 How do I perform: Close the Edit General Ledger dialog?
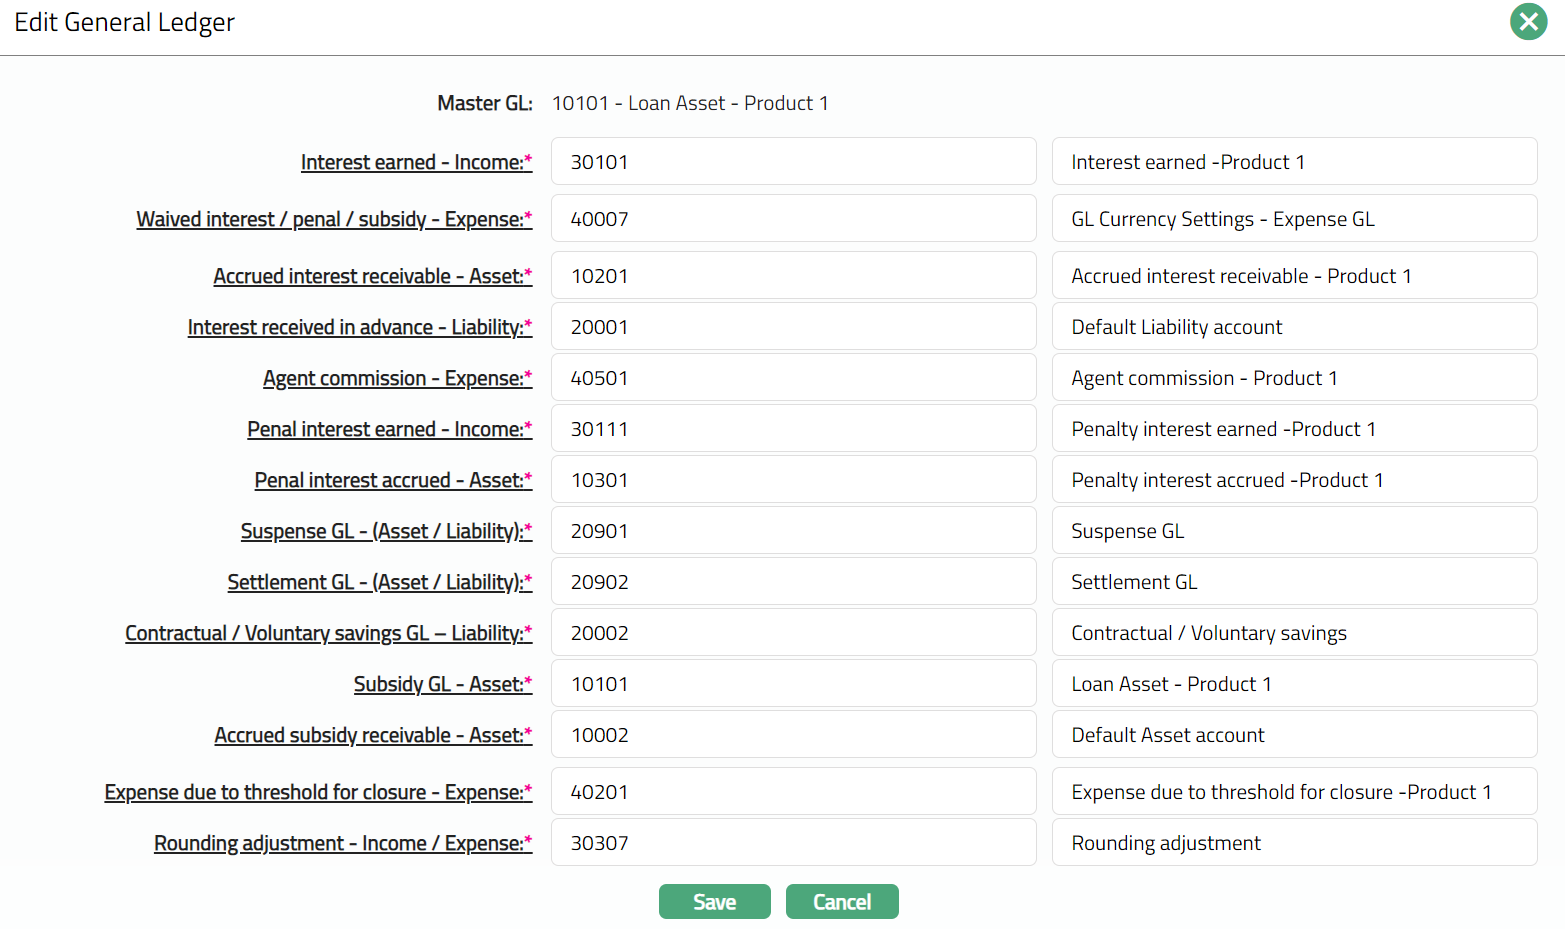[x=1528, y=21]
